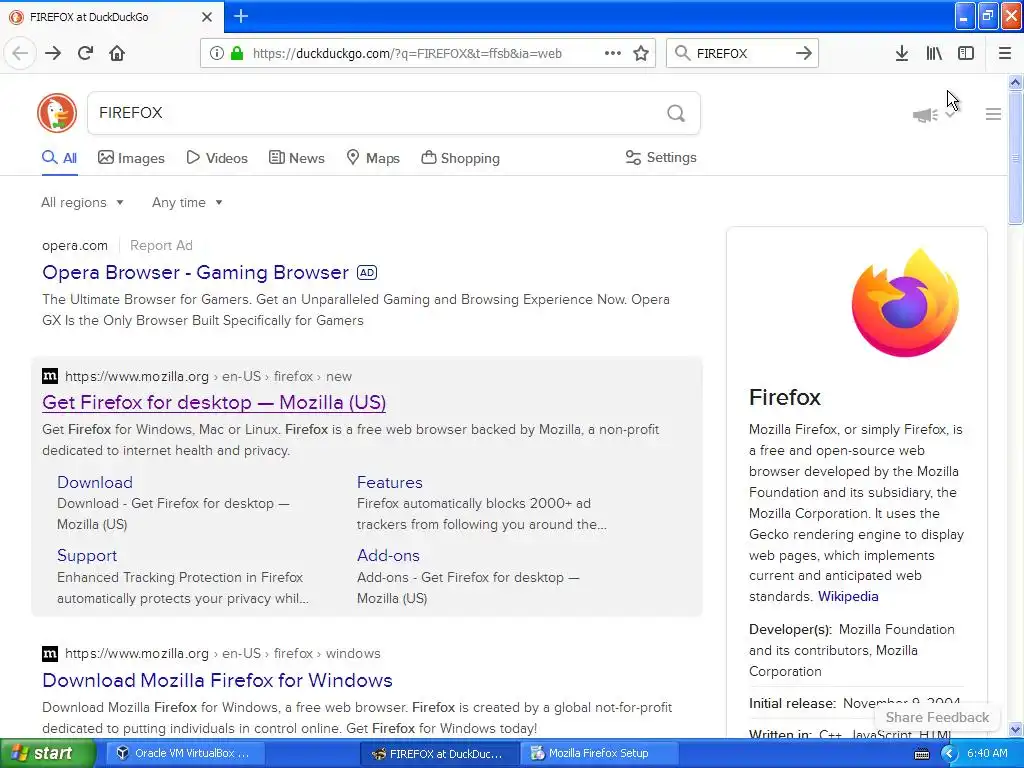Click the mozilla.org favicon of windows result

point(50,653)
